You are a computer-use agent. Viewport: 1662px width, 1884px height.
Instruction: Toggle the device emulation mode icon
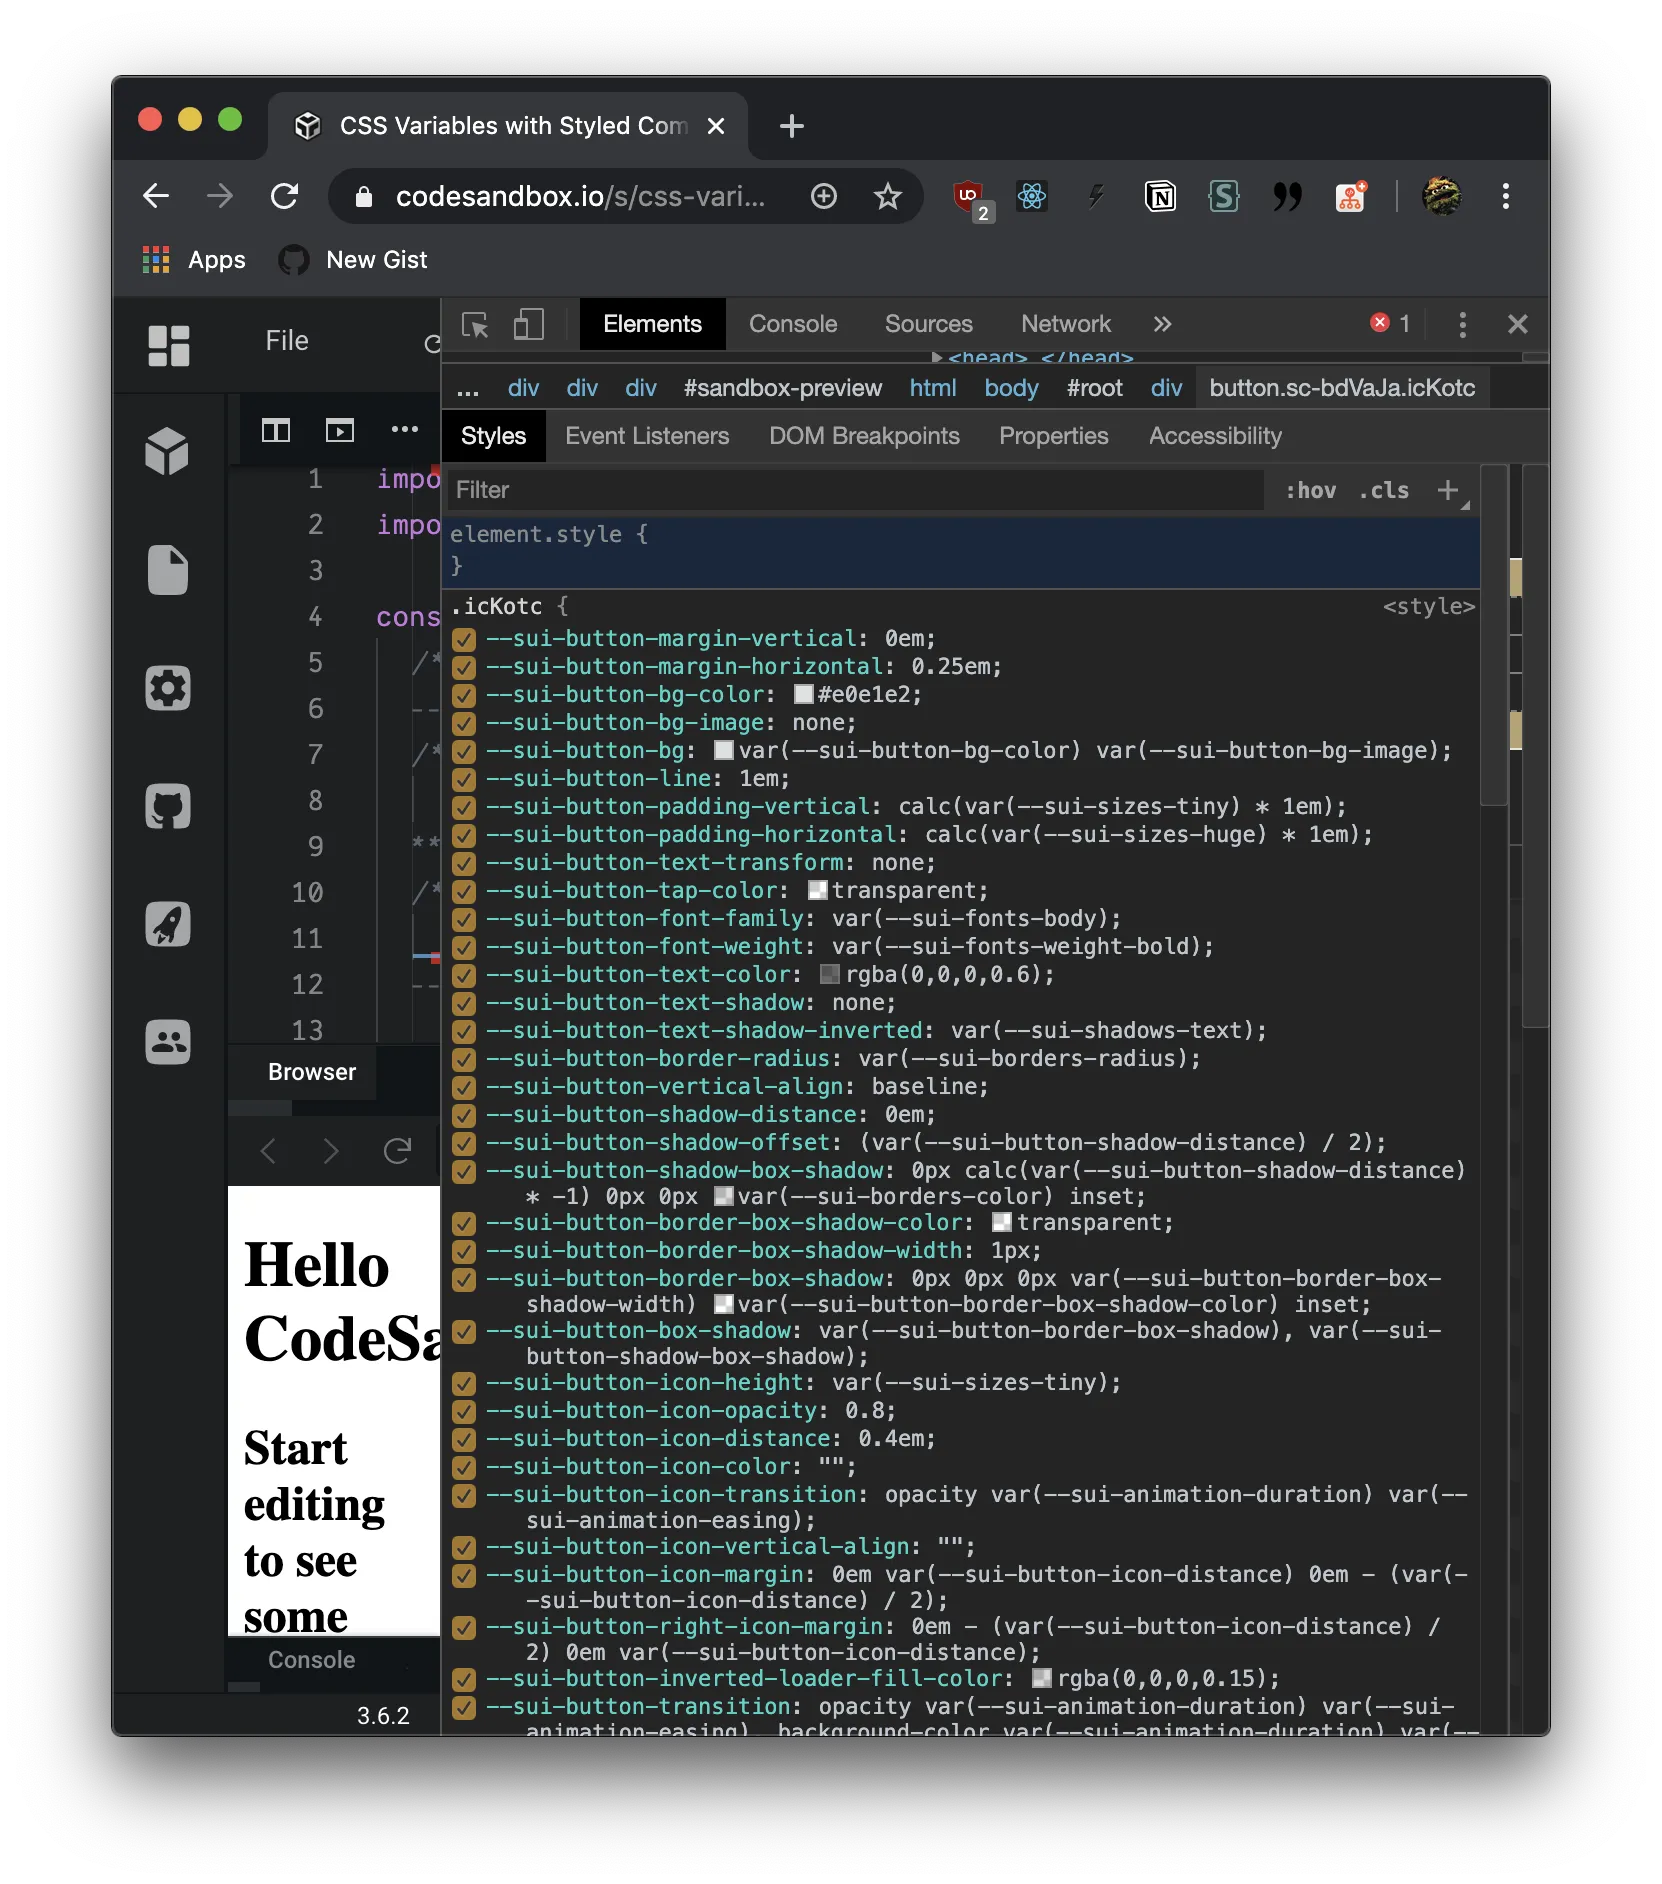[529, 324]
